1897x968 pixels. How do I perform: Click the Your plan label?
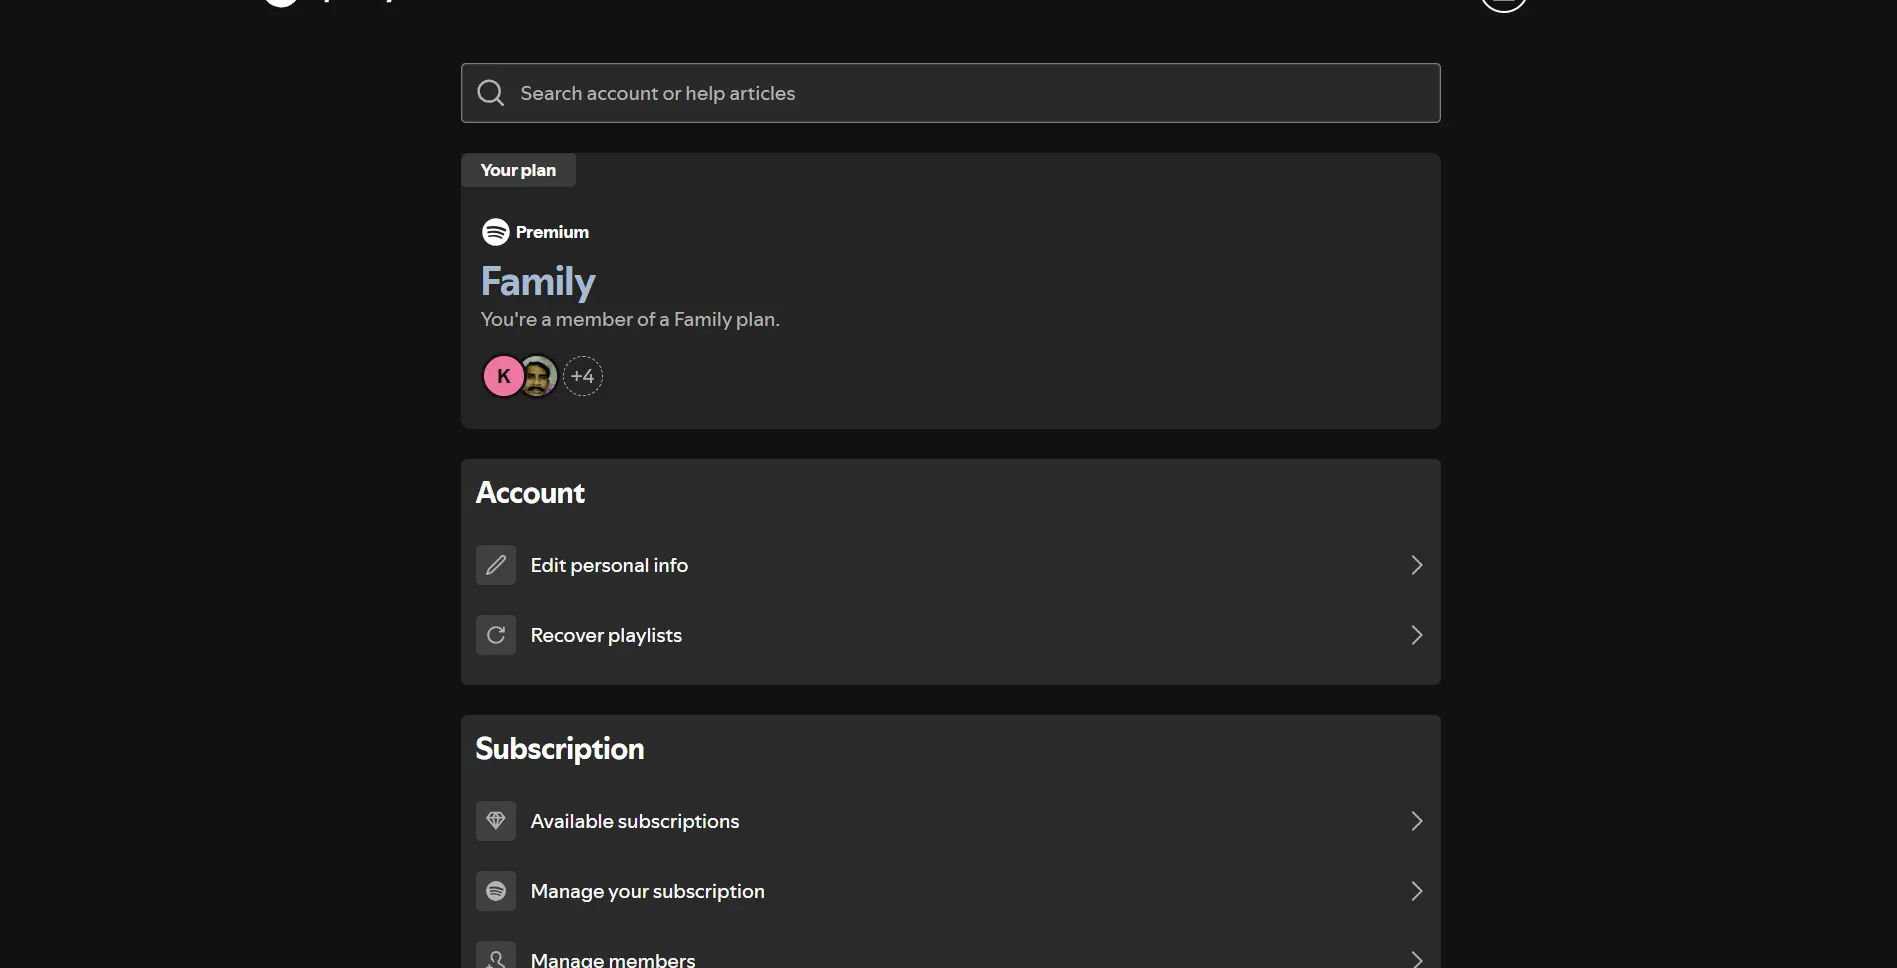(x=518, y=170)
